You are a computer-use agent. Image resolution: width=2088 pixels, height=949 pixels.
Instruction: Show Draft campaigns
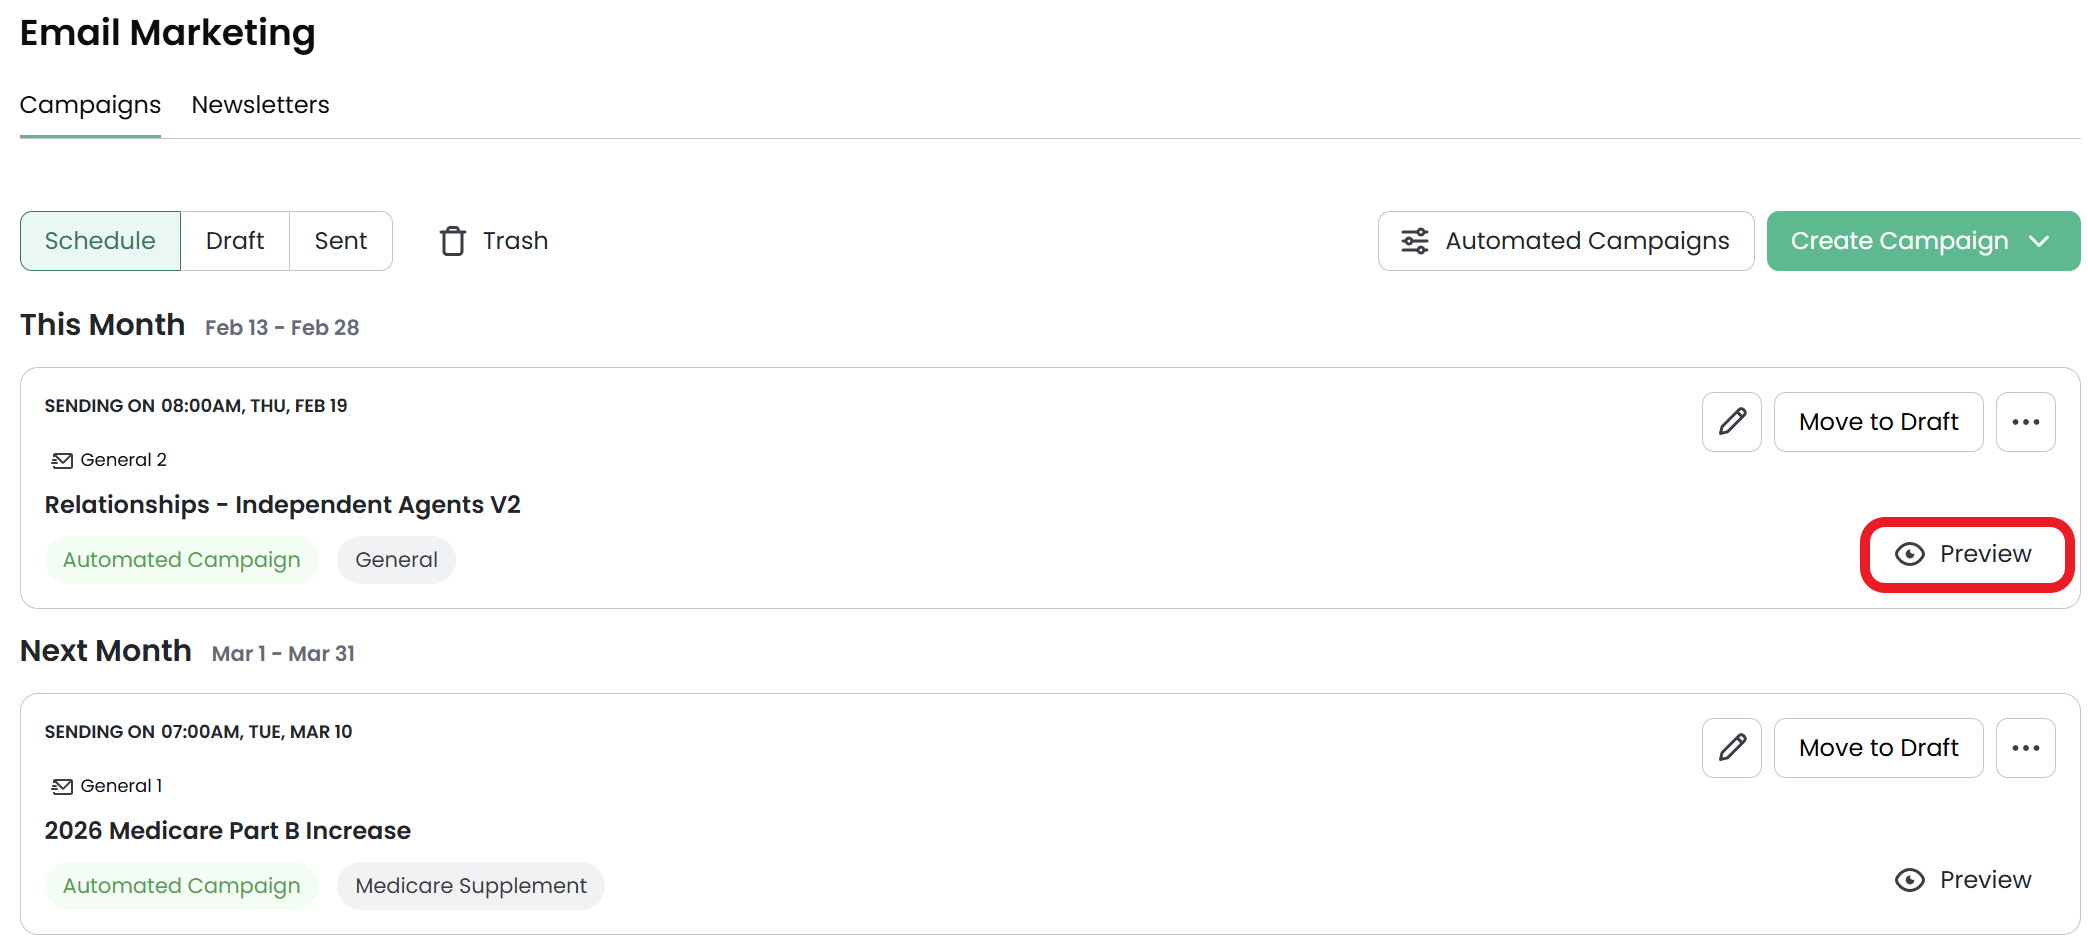click(x=235, y=241)
